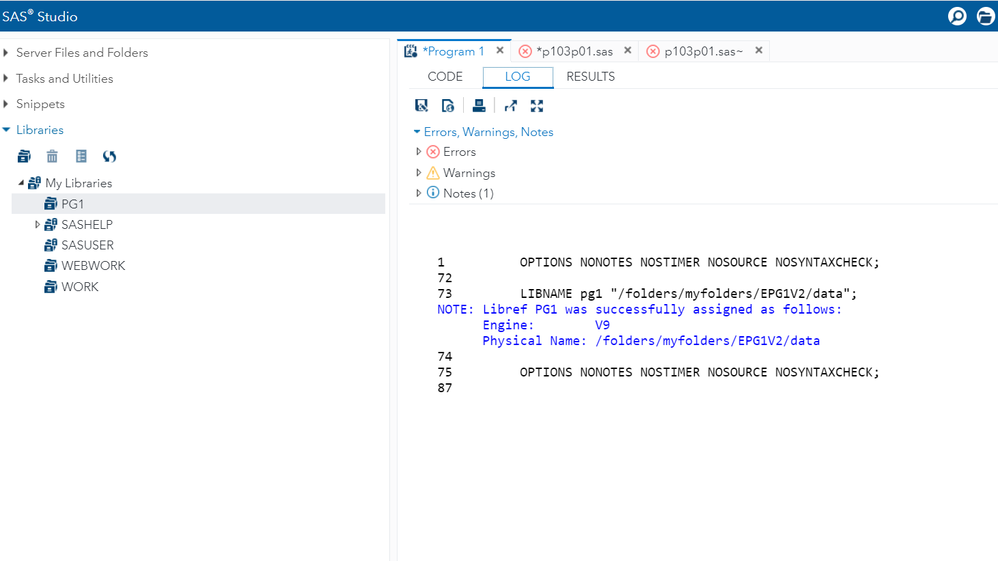Switch to the CODE tab
The width and height of the screenshot is (998, 561).
[445, 77]
